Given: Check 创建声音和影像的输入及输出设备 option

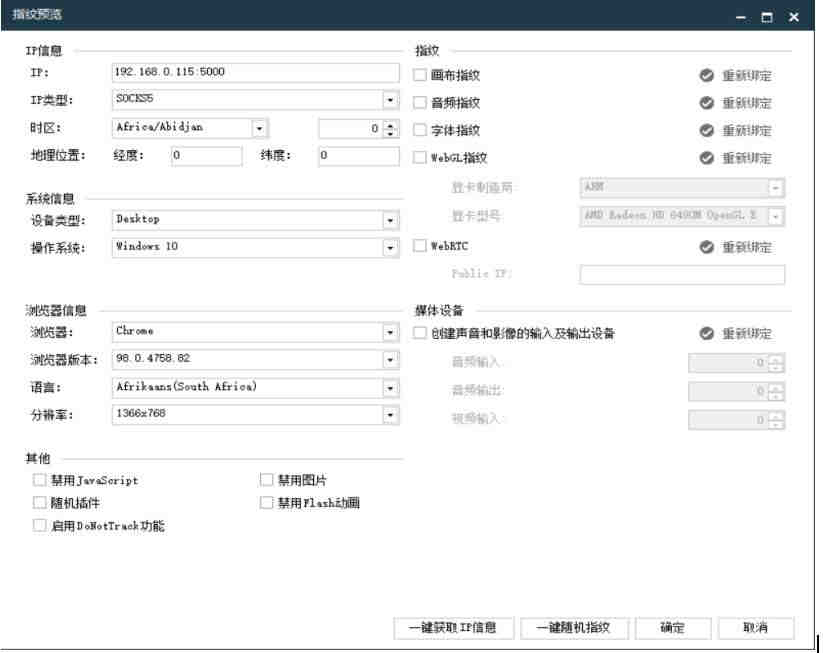Looking at the screenshot, I should (419, 333).
